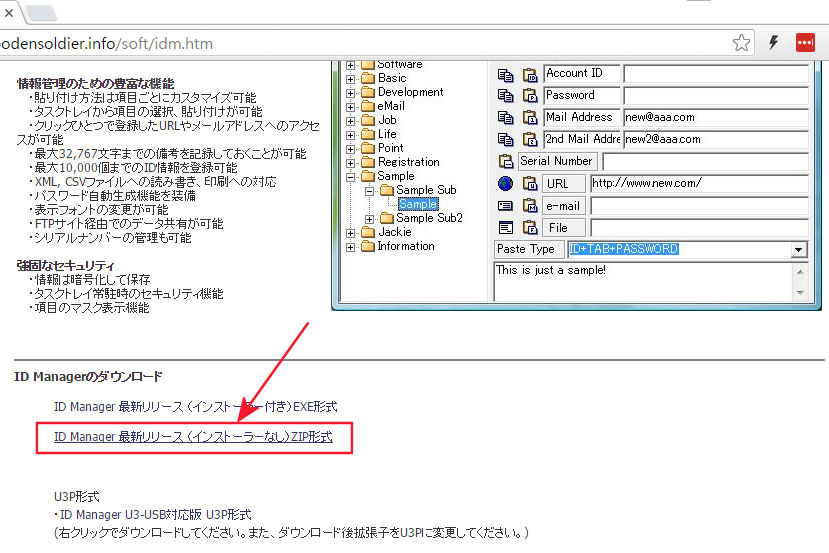829x553 pixels.
Task: Click the empty Account ID input field
Action: coord(716,73)
